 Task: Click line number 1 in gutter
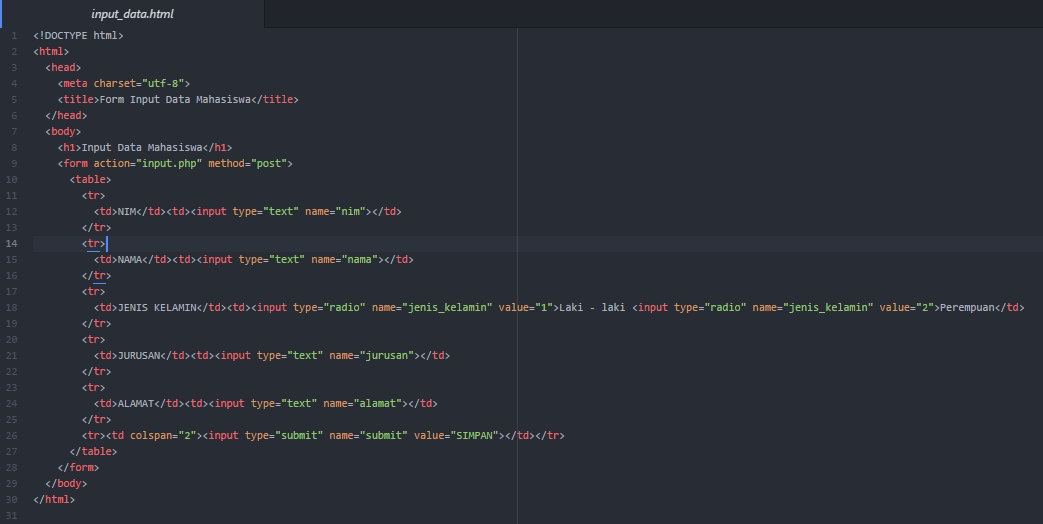(x=14, y=36)
